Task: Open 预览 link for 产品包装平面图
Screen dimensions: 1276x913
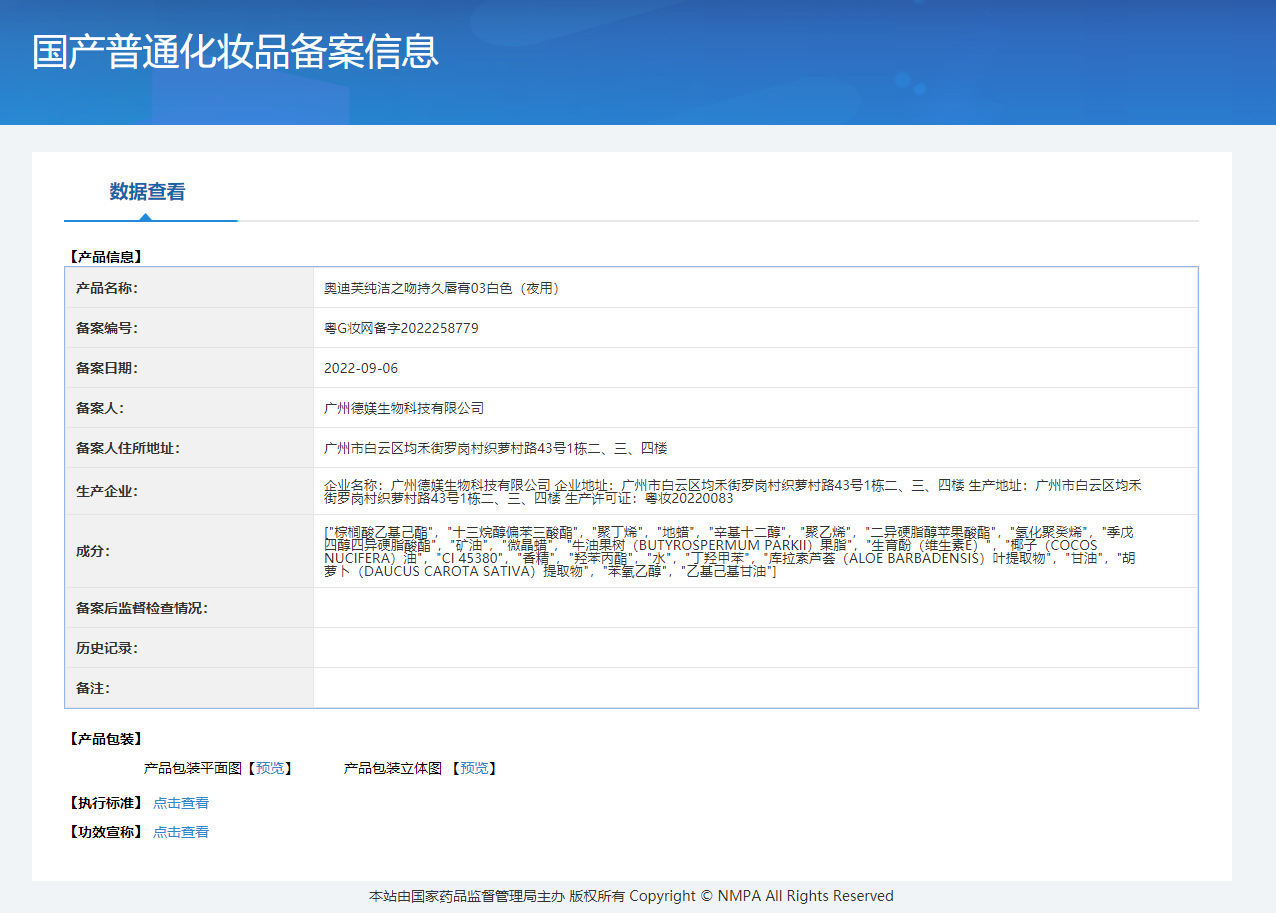Action: pos(270,768)
